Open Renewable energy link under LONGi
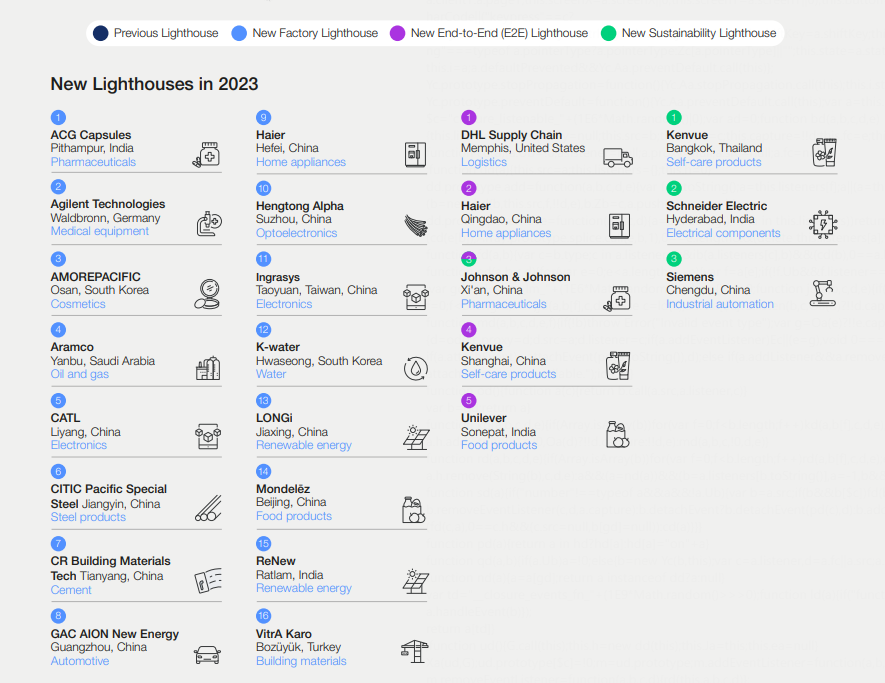 [x=304, y=445]
